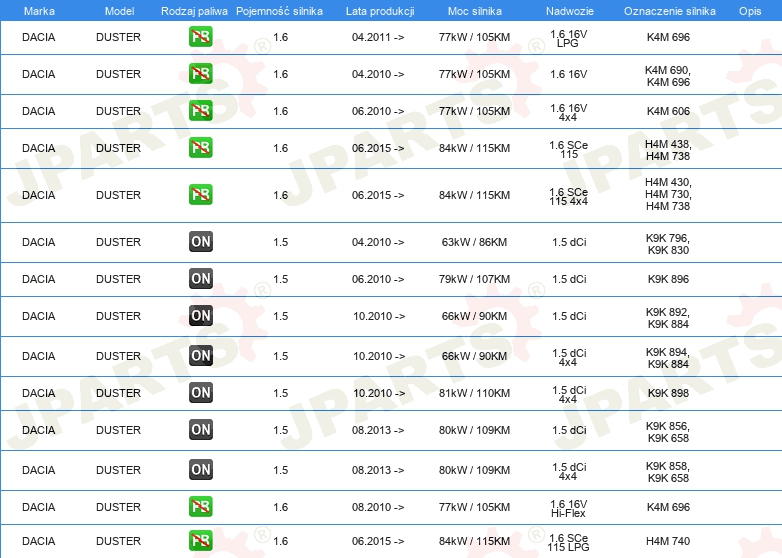The height and width of the screenshot is (558, 782).
Task: Click ON icon in K9K 858 row
Action: coord(200,469)
